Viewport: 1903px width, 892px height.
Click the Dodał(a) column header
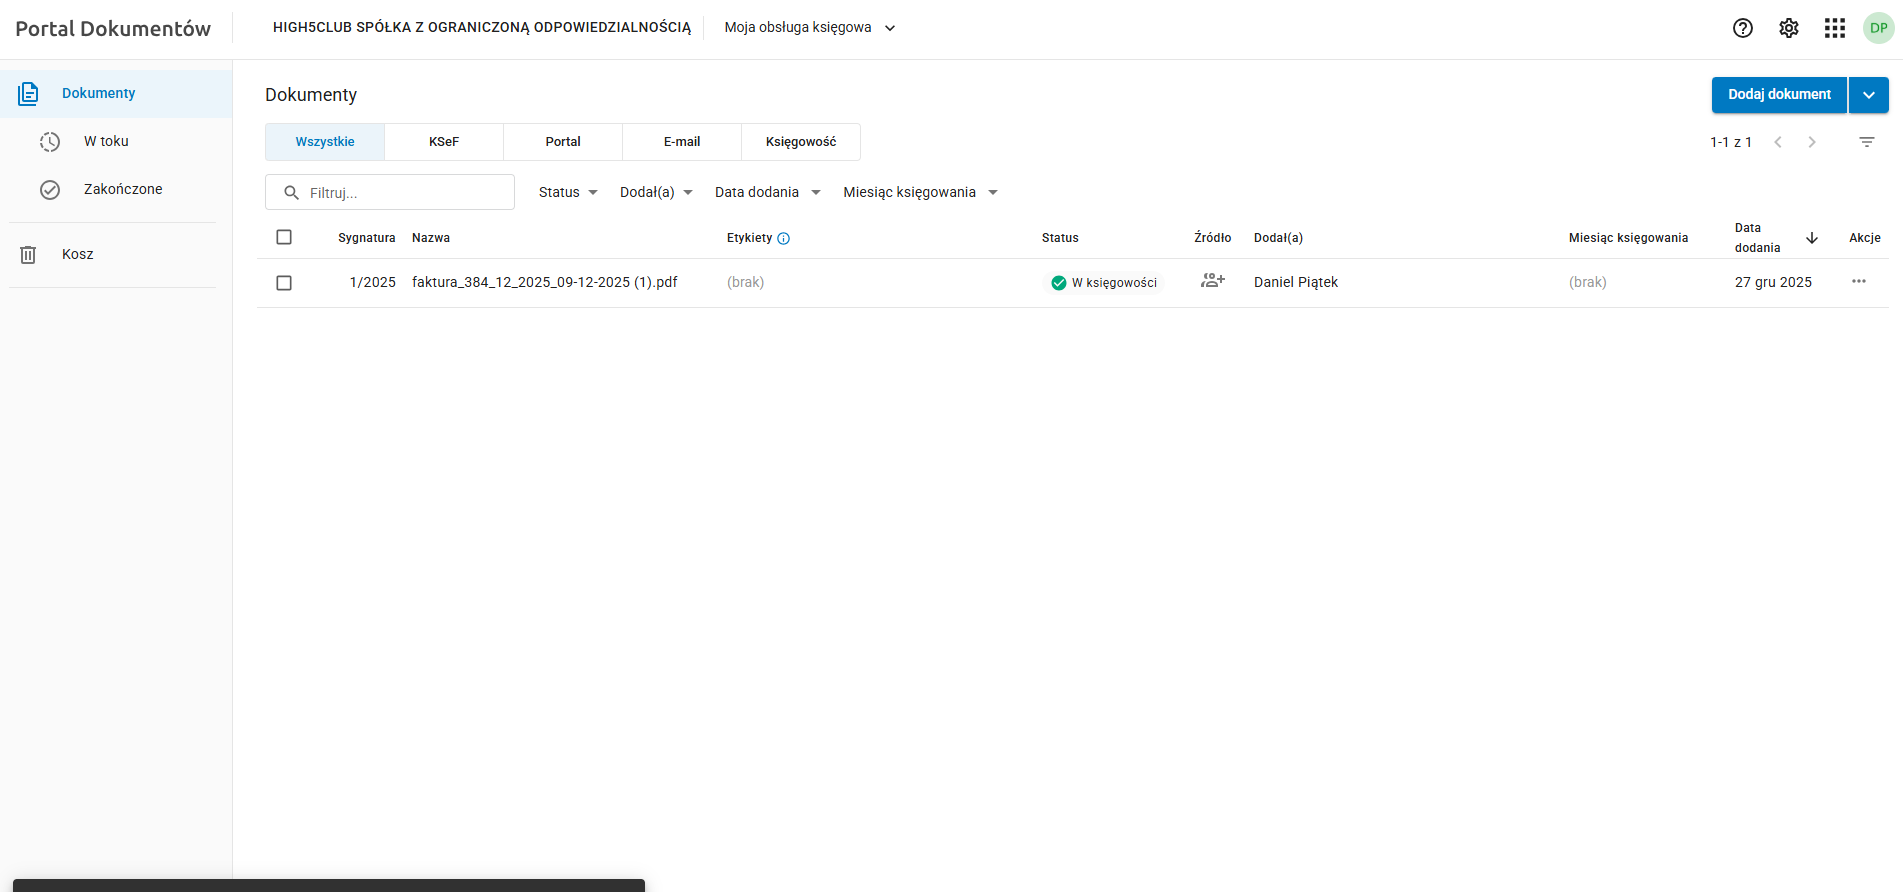tap(1278, 238)
